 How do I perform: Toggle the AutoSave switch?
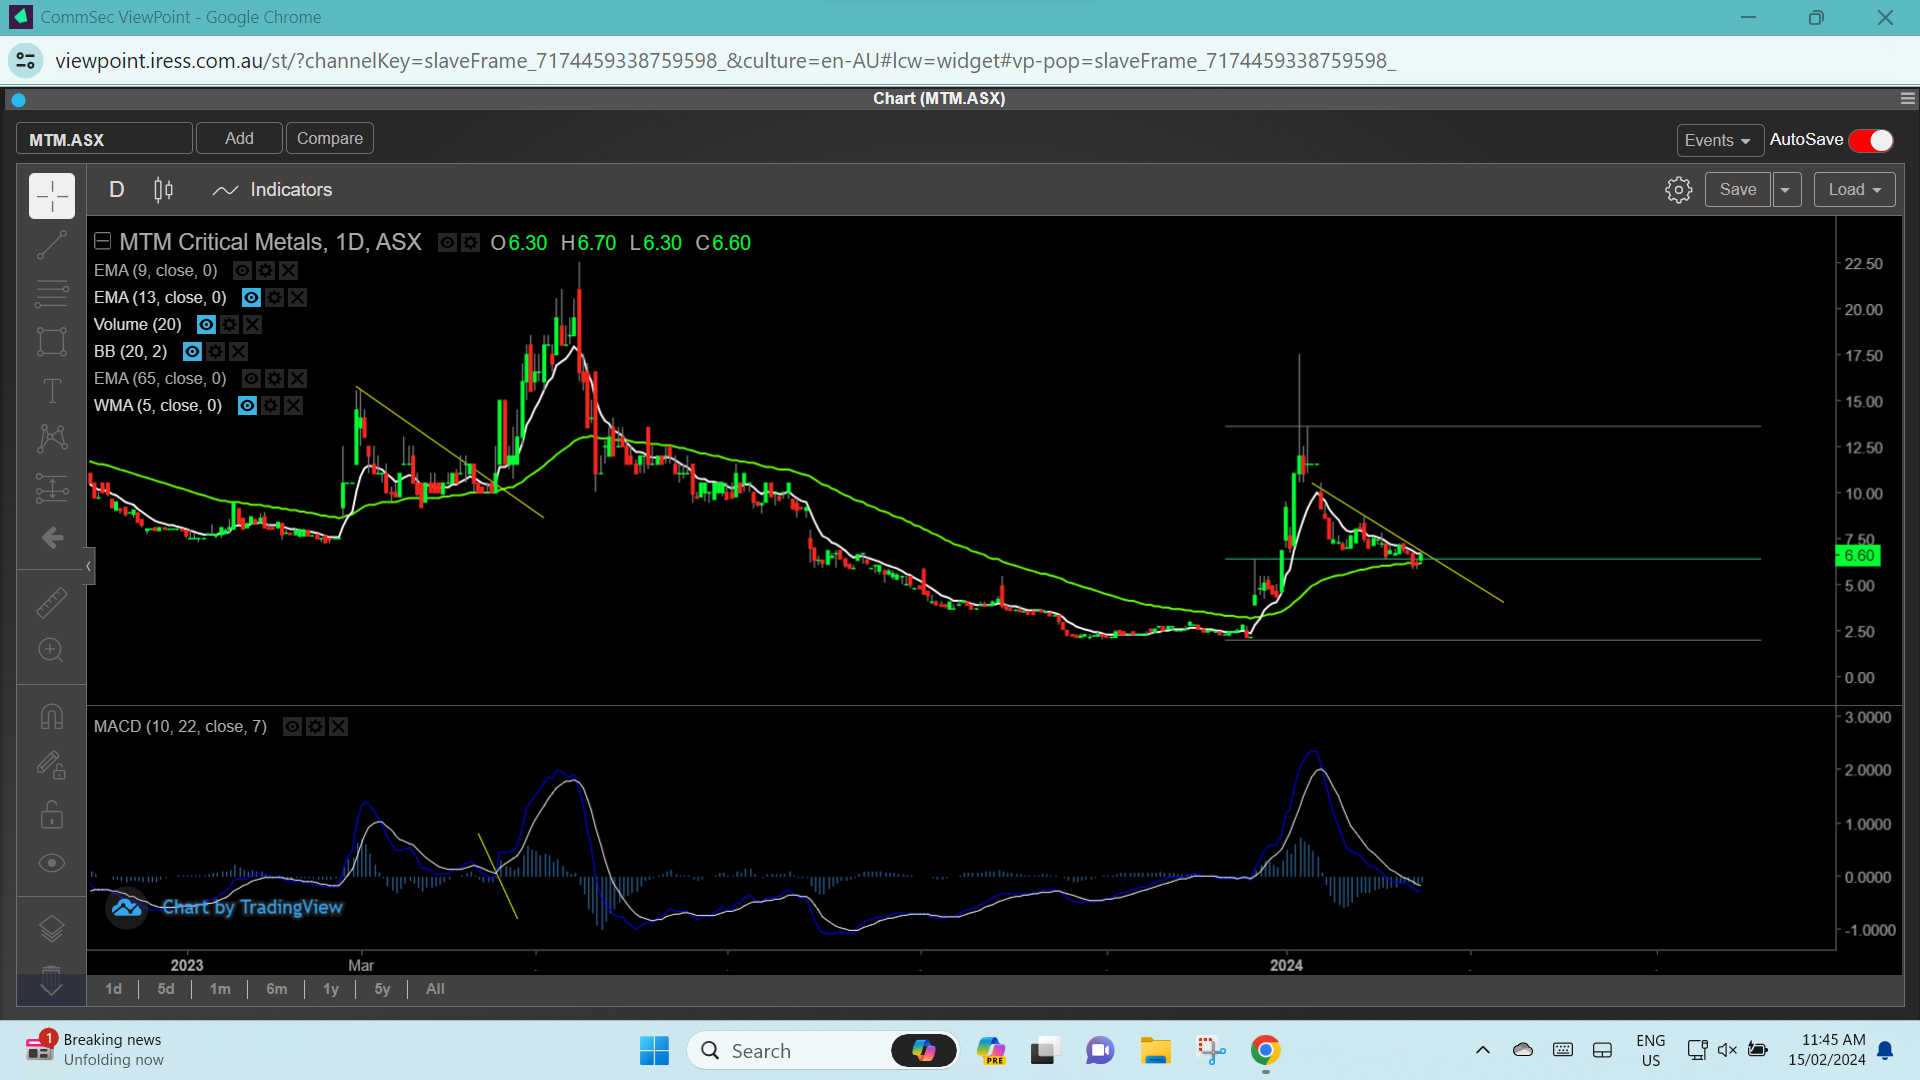click(x=1871, y=140)
